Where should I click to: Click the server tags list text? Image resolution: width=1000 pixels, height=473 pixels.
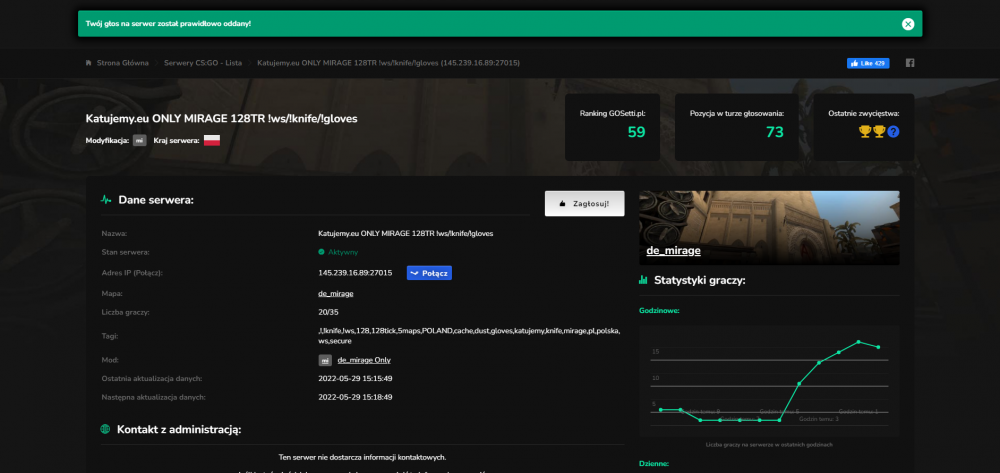click(x=469, y=336)
